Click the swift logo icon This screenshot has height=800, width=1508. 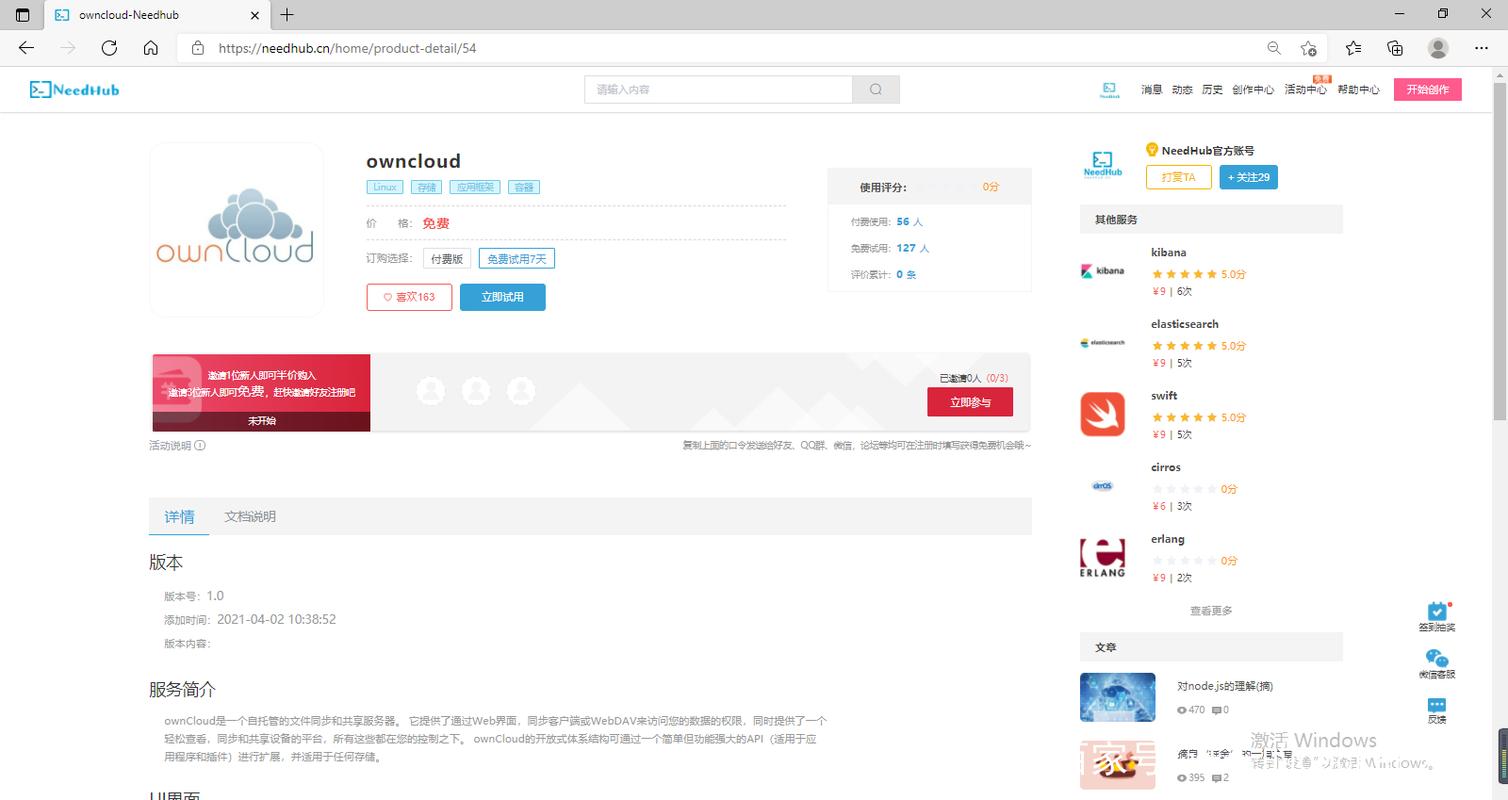point(1103,414)
